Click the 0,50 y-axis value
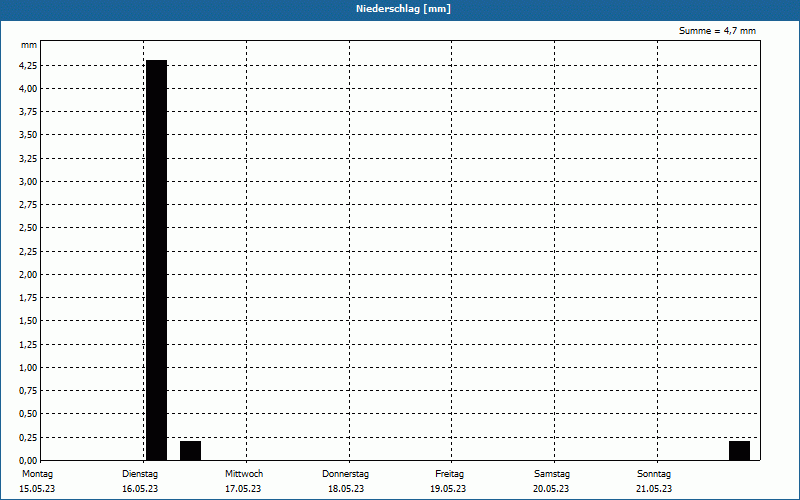Screen dimensions: 800x500 [x=28, y=414]
